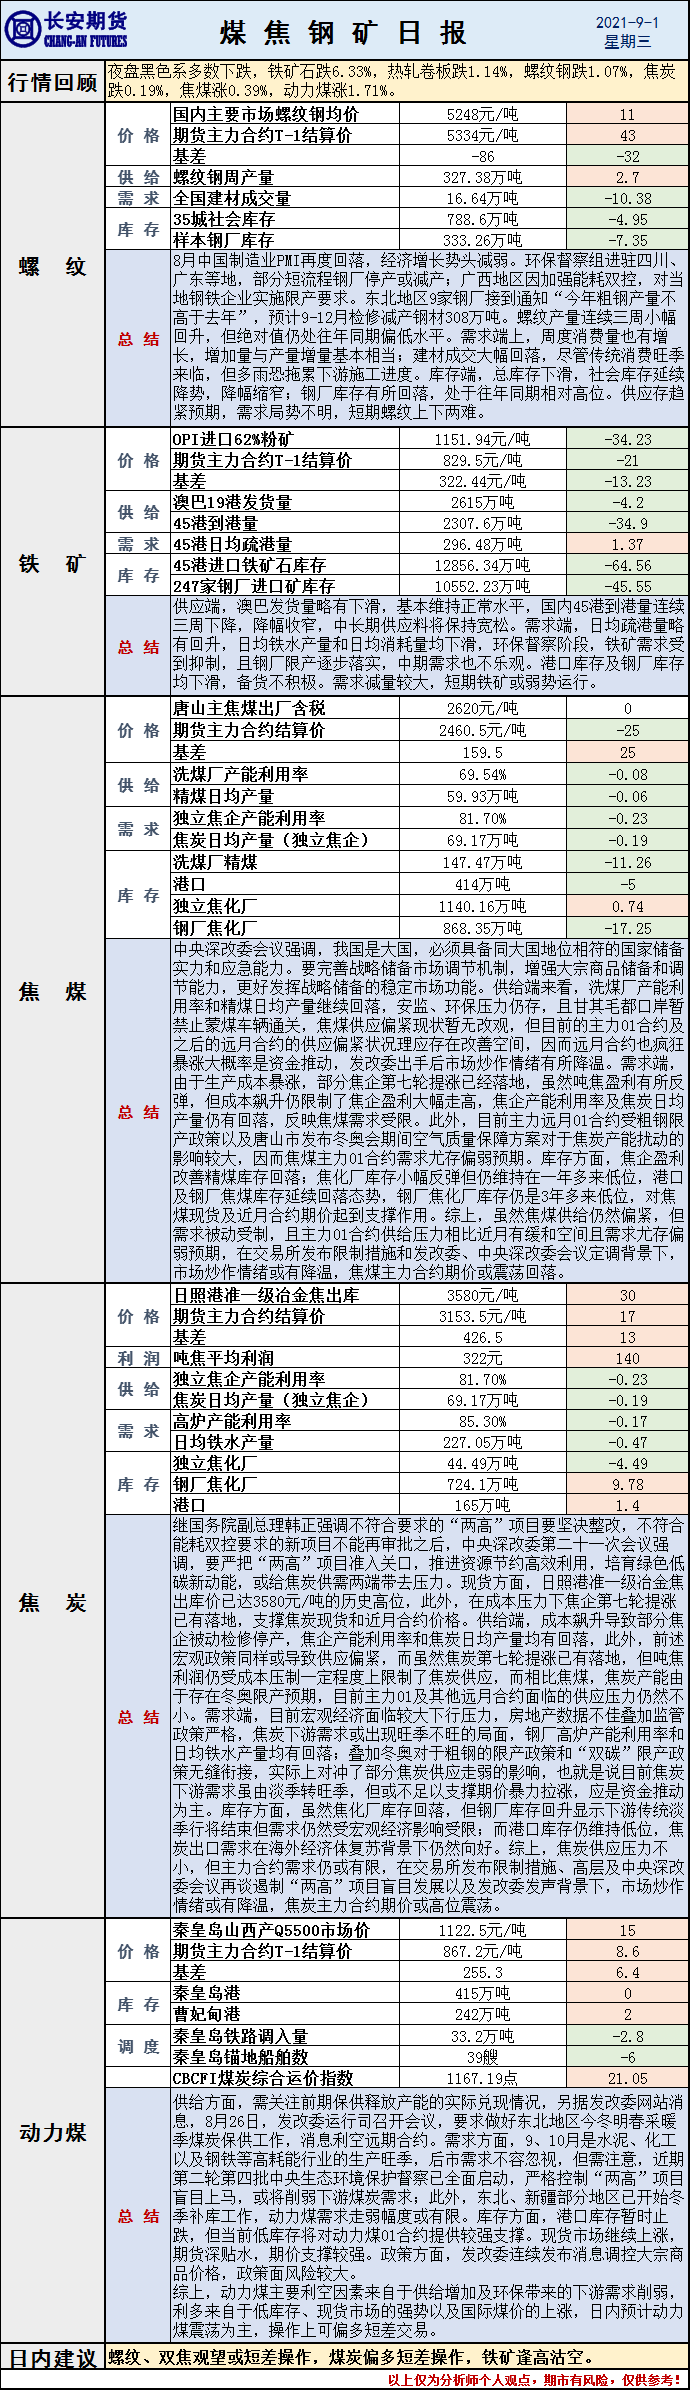Select the 澳巴19港发货量 row label
This screenshot has width=690, height=2390.
click(x=232, y=502)
